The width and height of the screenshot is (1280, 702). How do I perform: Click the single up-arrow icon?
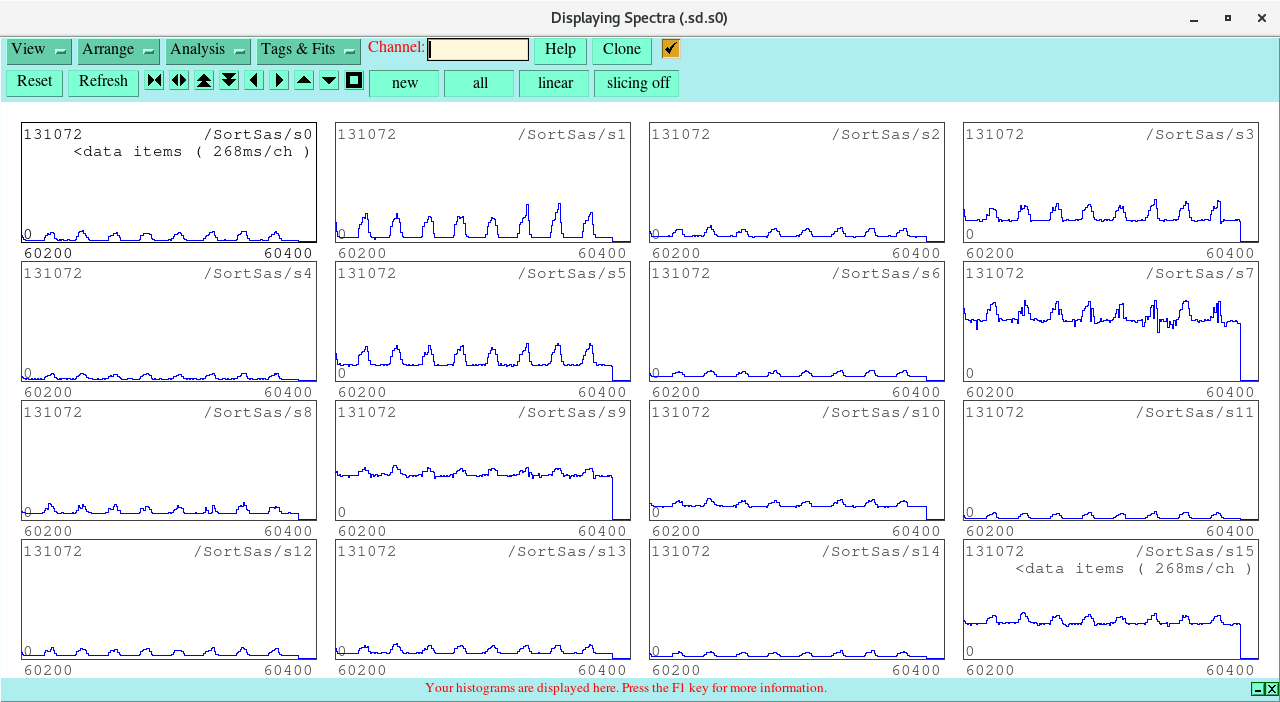tap(304, 81)
